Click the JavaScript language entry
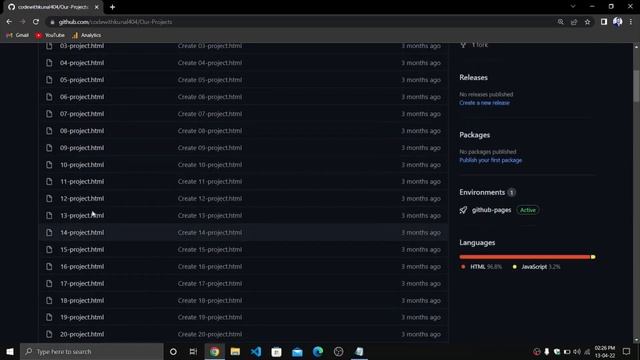This screenshot has width=640, height=360. coord(537,267)
